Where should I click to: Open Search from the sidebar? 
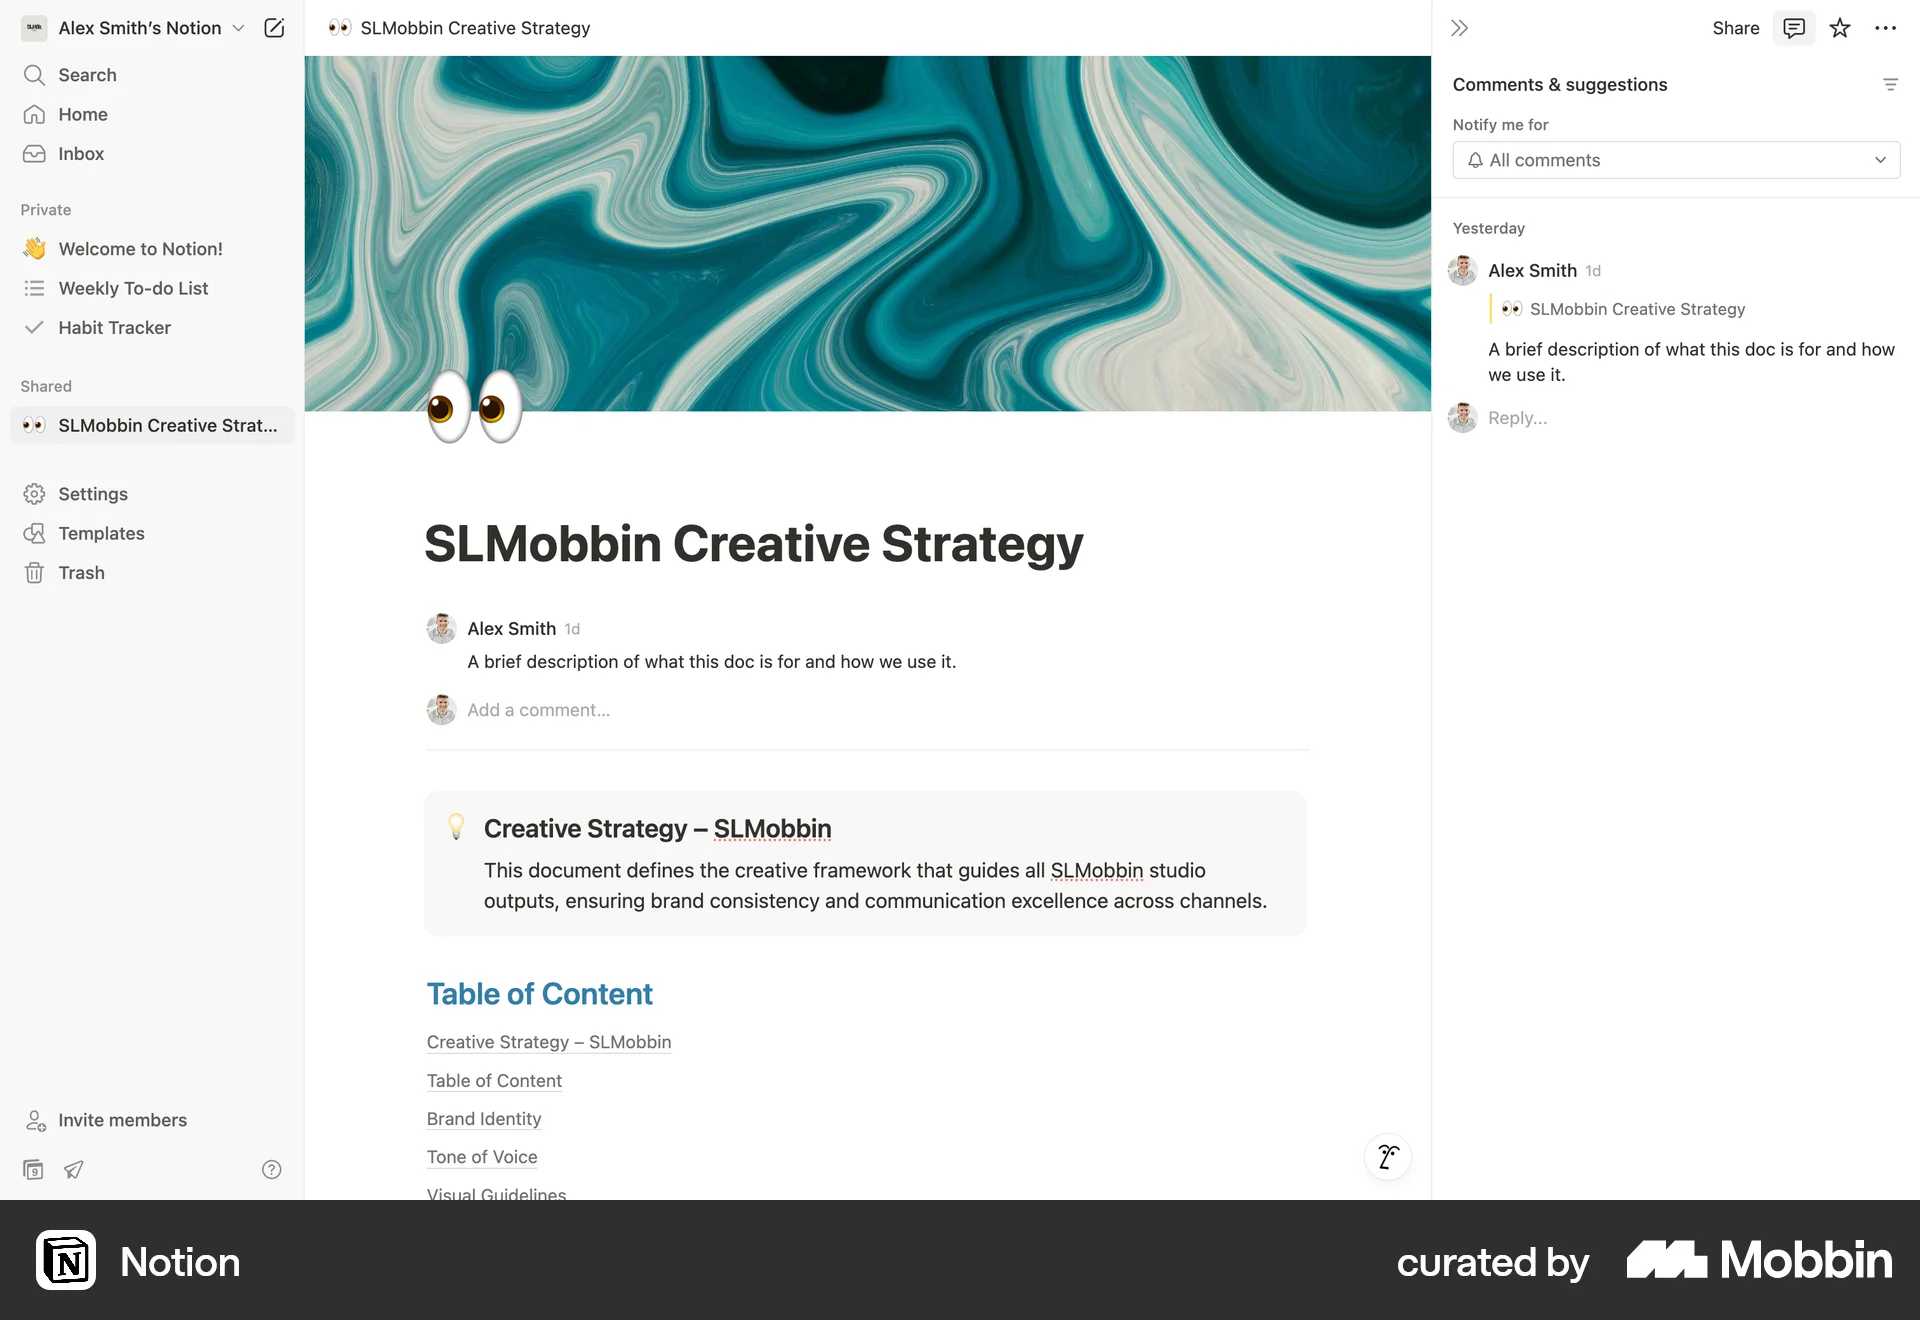tap(85, 75)
